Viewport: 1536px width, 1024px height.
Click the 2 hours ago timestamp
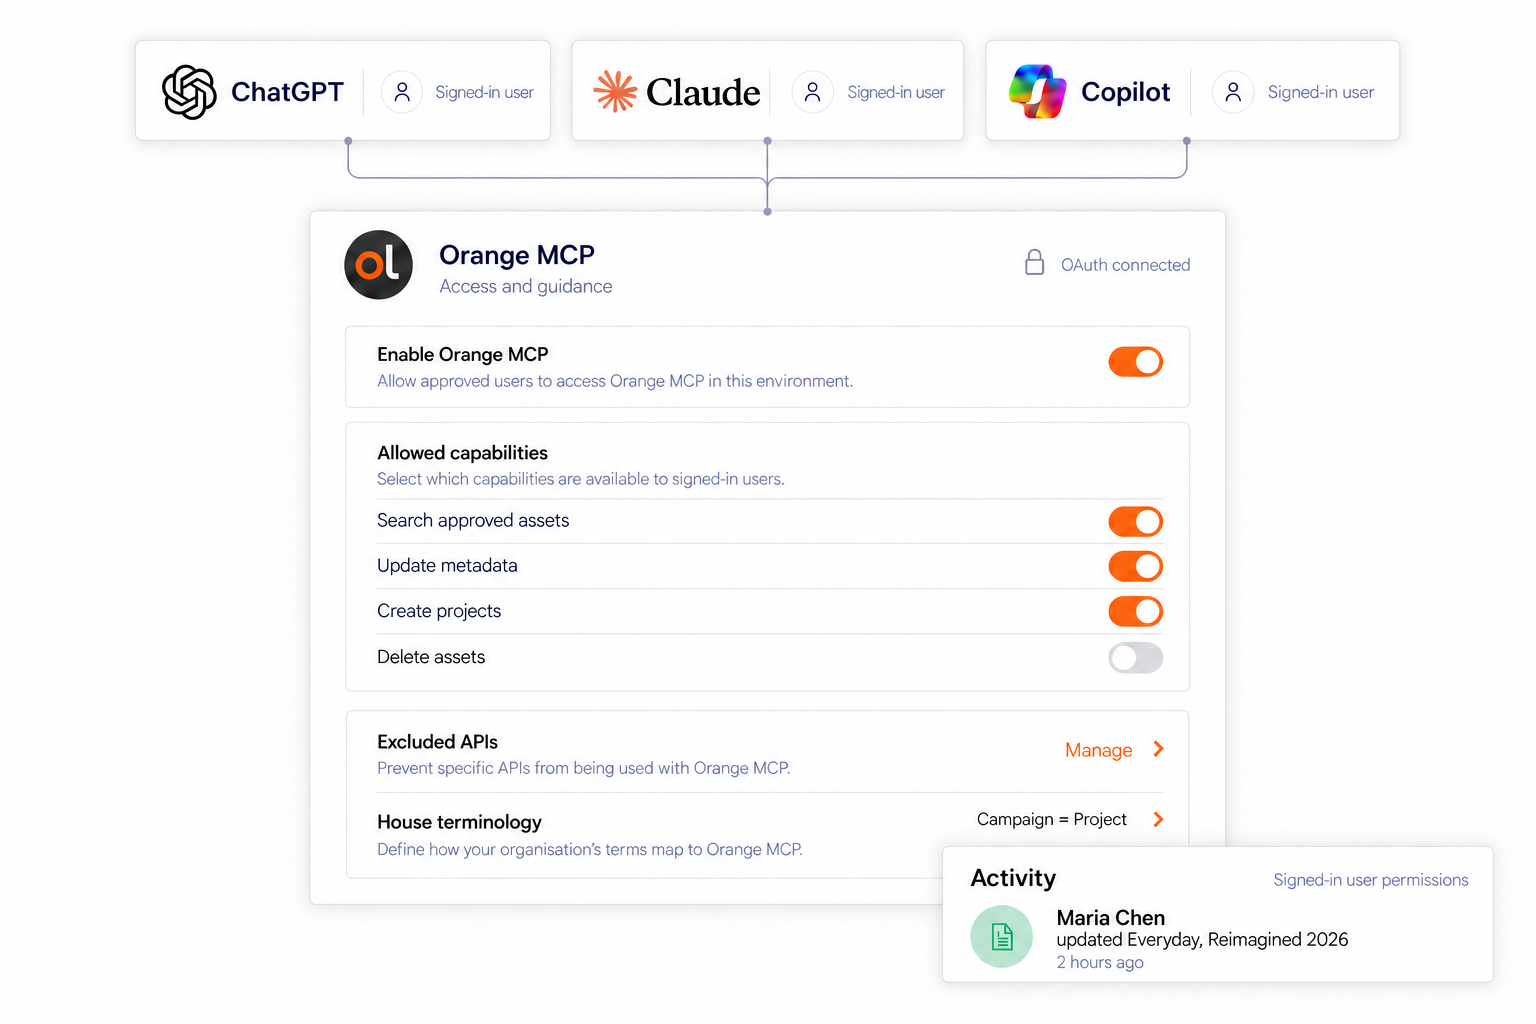pos(1100,962)
